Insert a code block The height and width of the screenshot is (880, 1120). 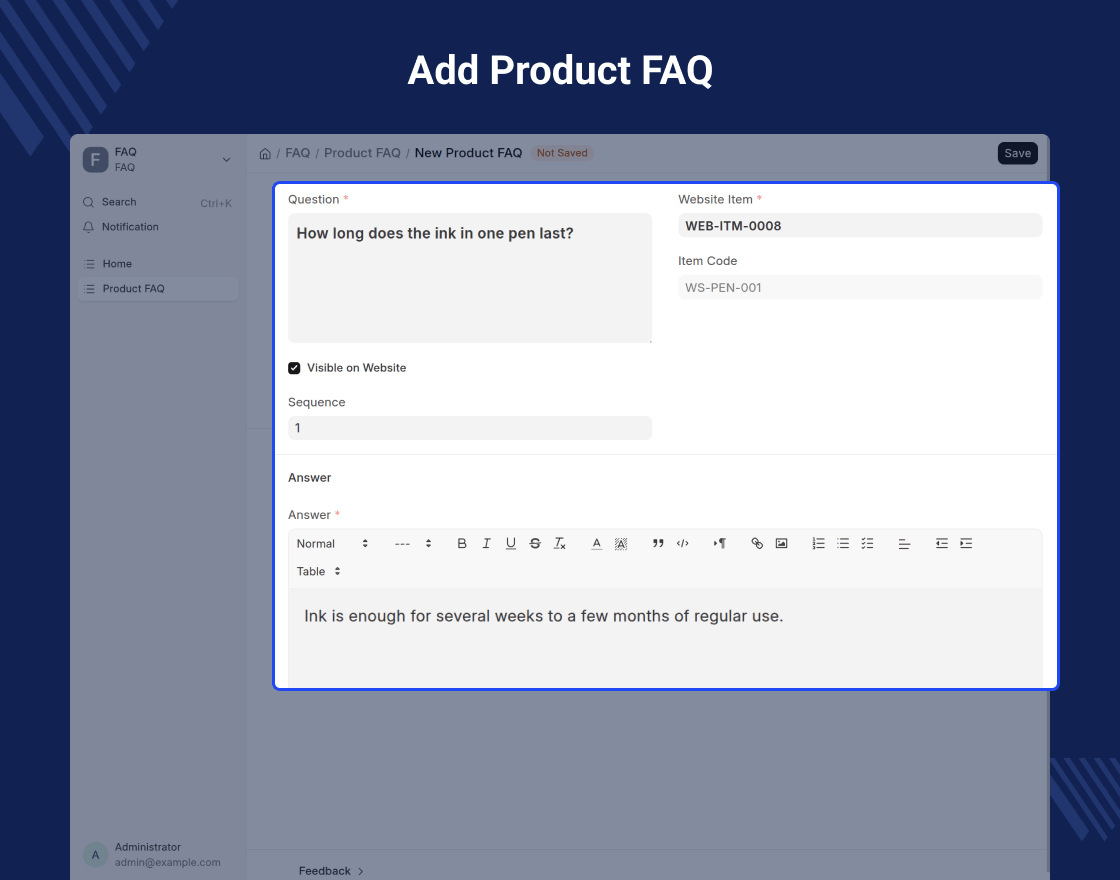tap(682, 544)
